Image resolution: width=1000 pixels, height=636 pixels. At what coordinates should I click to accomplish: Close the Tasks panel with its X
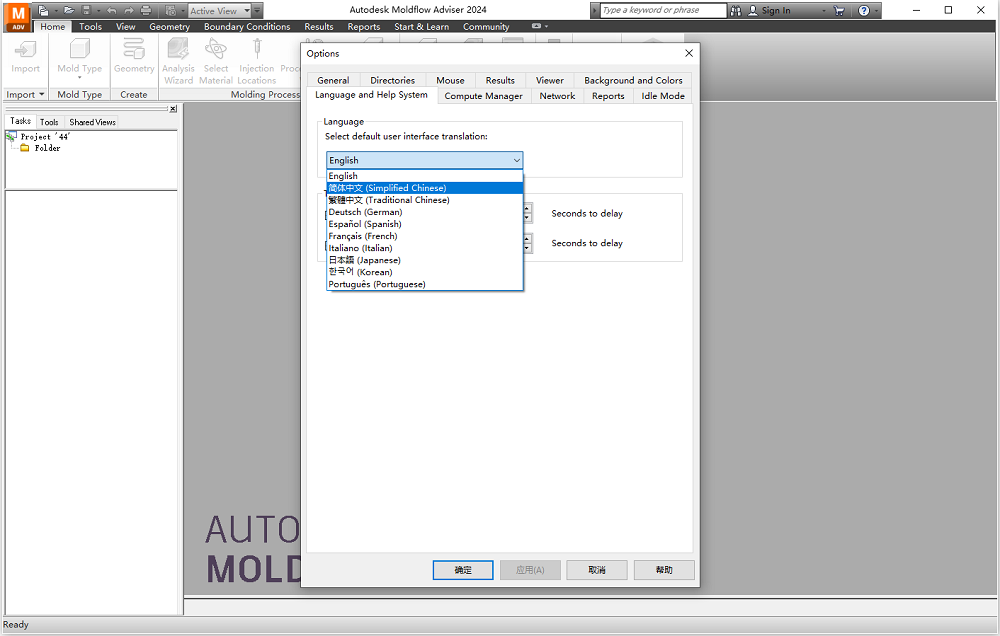173,109
